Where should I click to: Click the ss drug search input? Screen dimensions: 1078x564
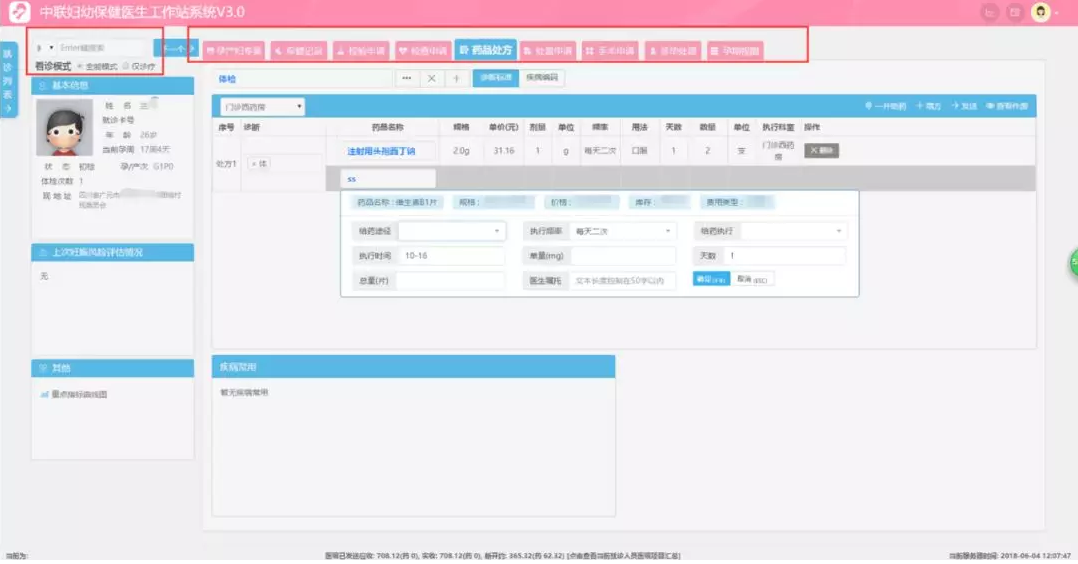(x=388, y=179)
